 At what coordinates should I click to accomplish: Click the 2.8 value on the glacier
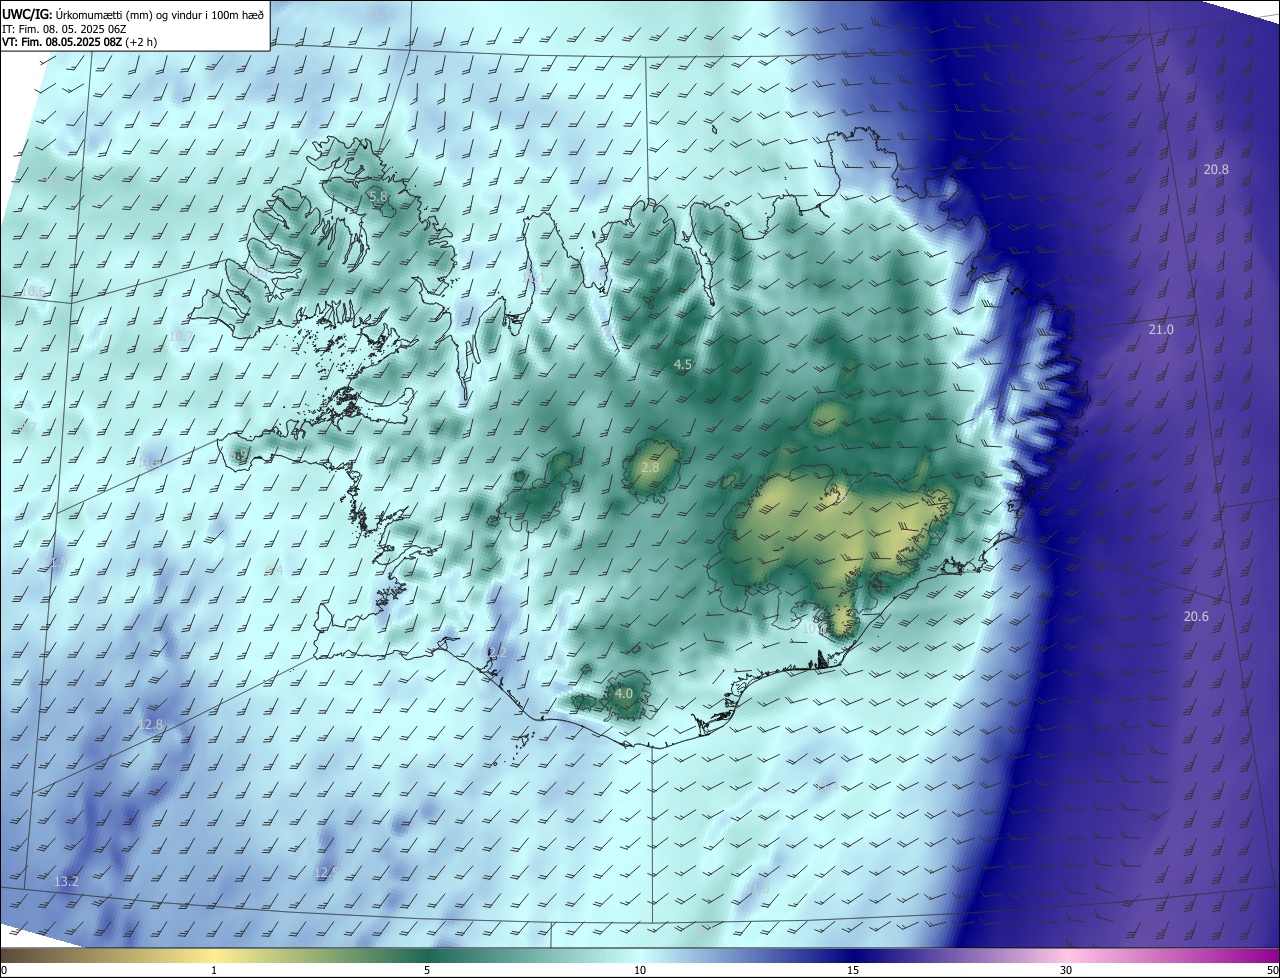[x=650, y=468]
